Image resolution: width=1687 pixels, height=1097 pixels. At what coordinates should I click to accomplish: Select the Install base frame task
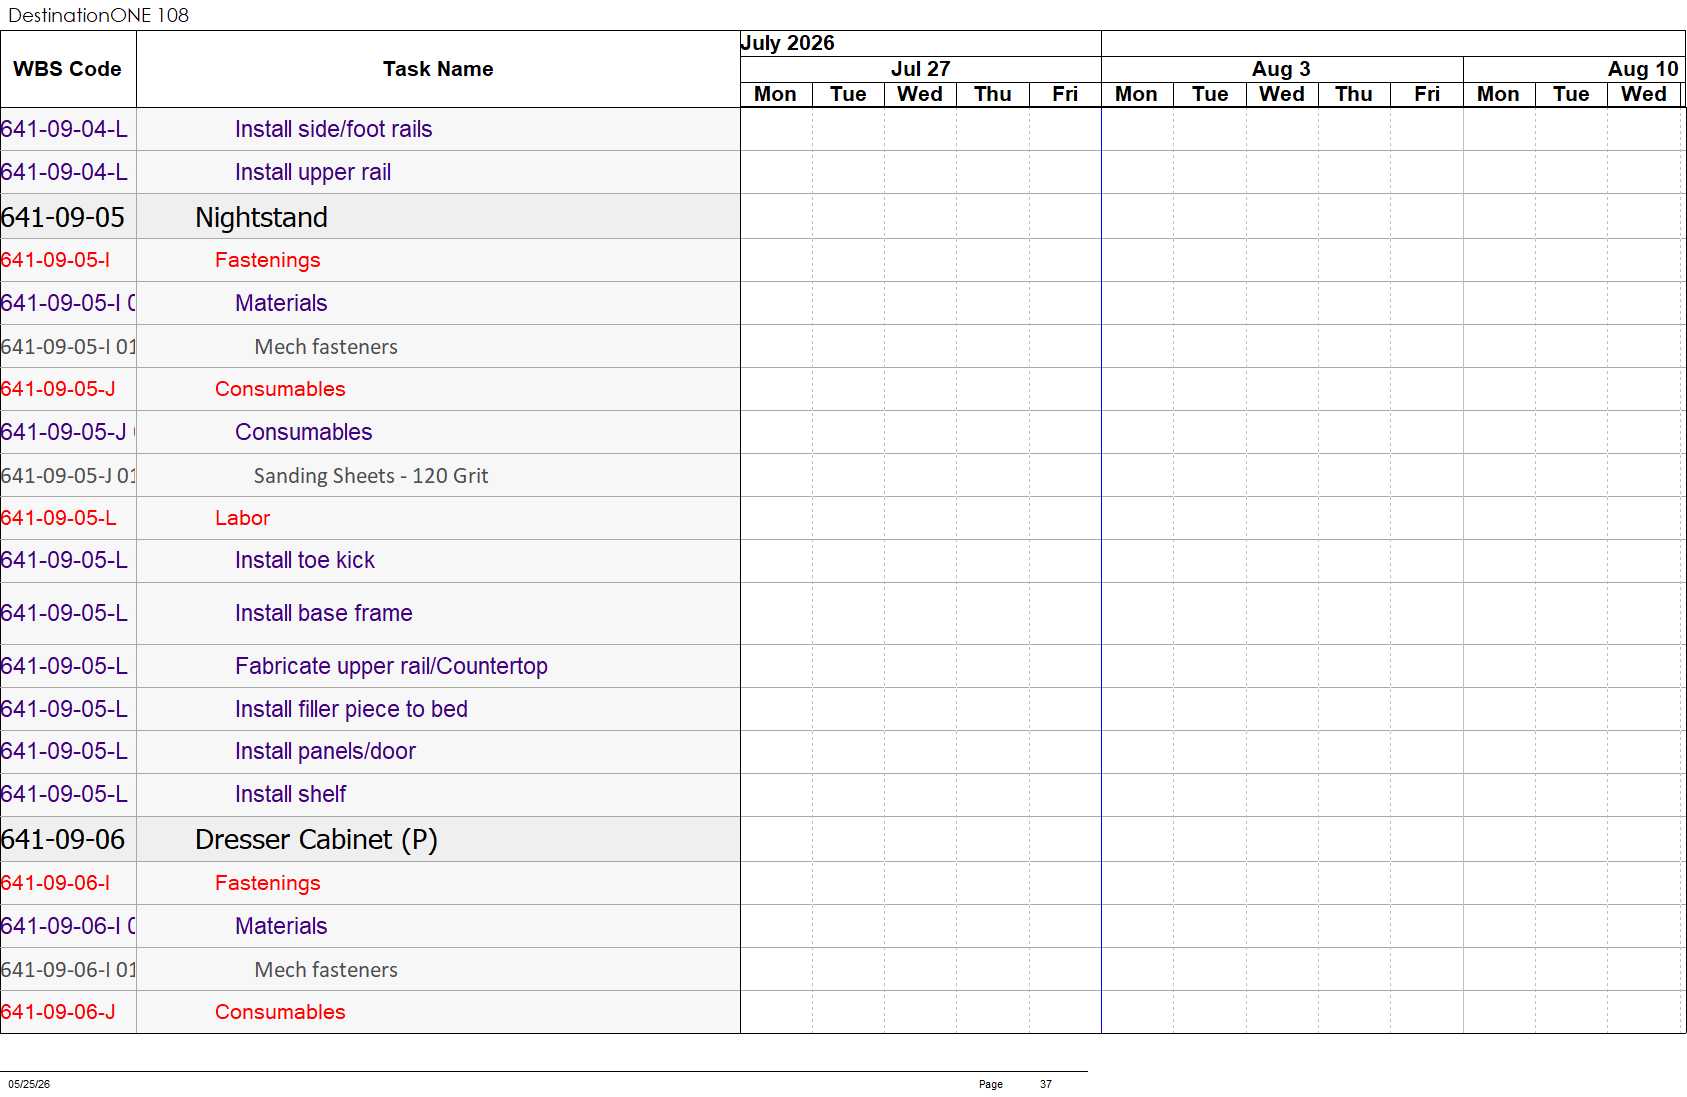323,613
